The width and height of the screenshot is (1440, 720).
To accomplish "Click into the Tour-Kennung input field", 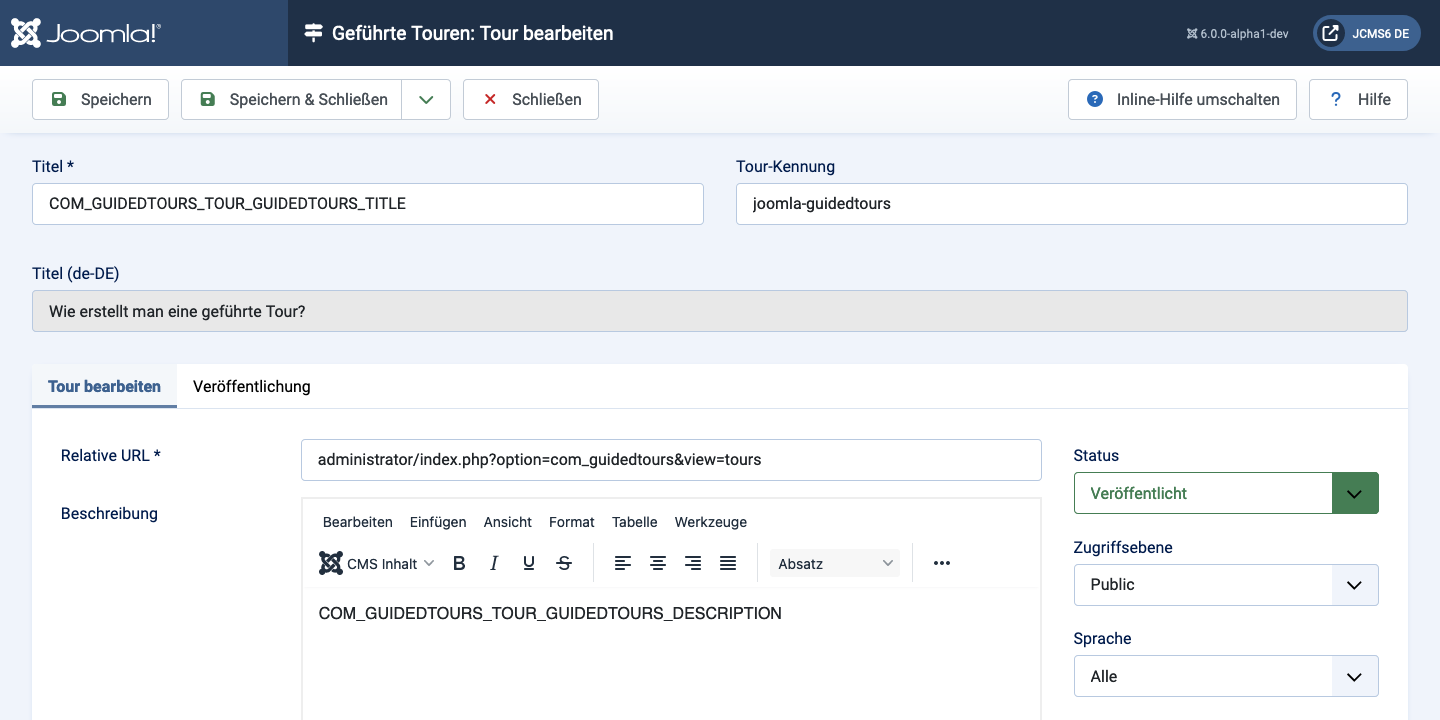I will pyautogui.click(x=1071, y=204).
